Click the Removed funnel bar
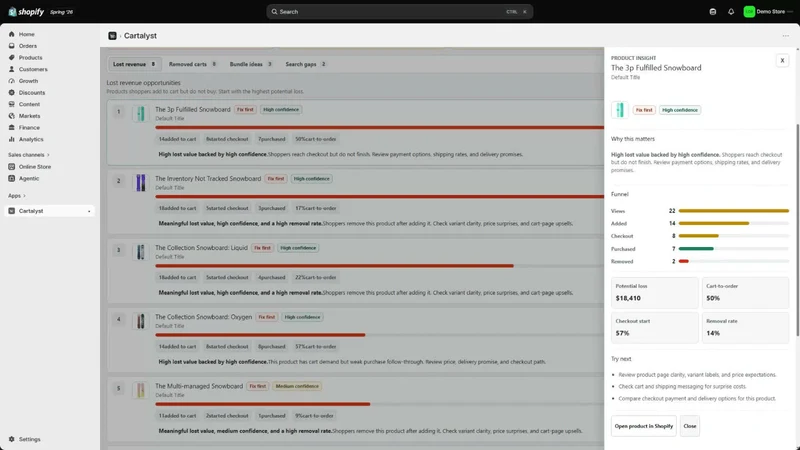The width and height of the screenshot is (800, 450). tap(734, 261)
